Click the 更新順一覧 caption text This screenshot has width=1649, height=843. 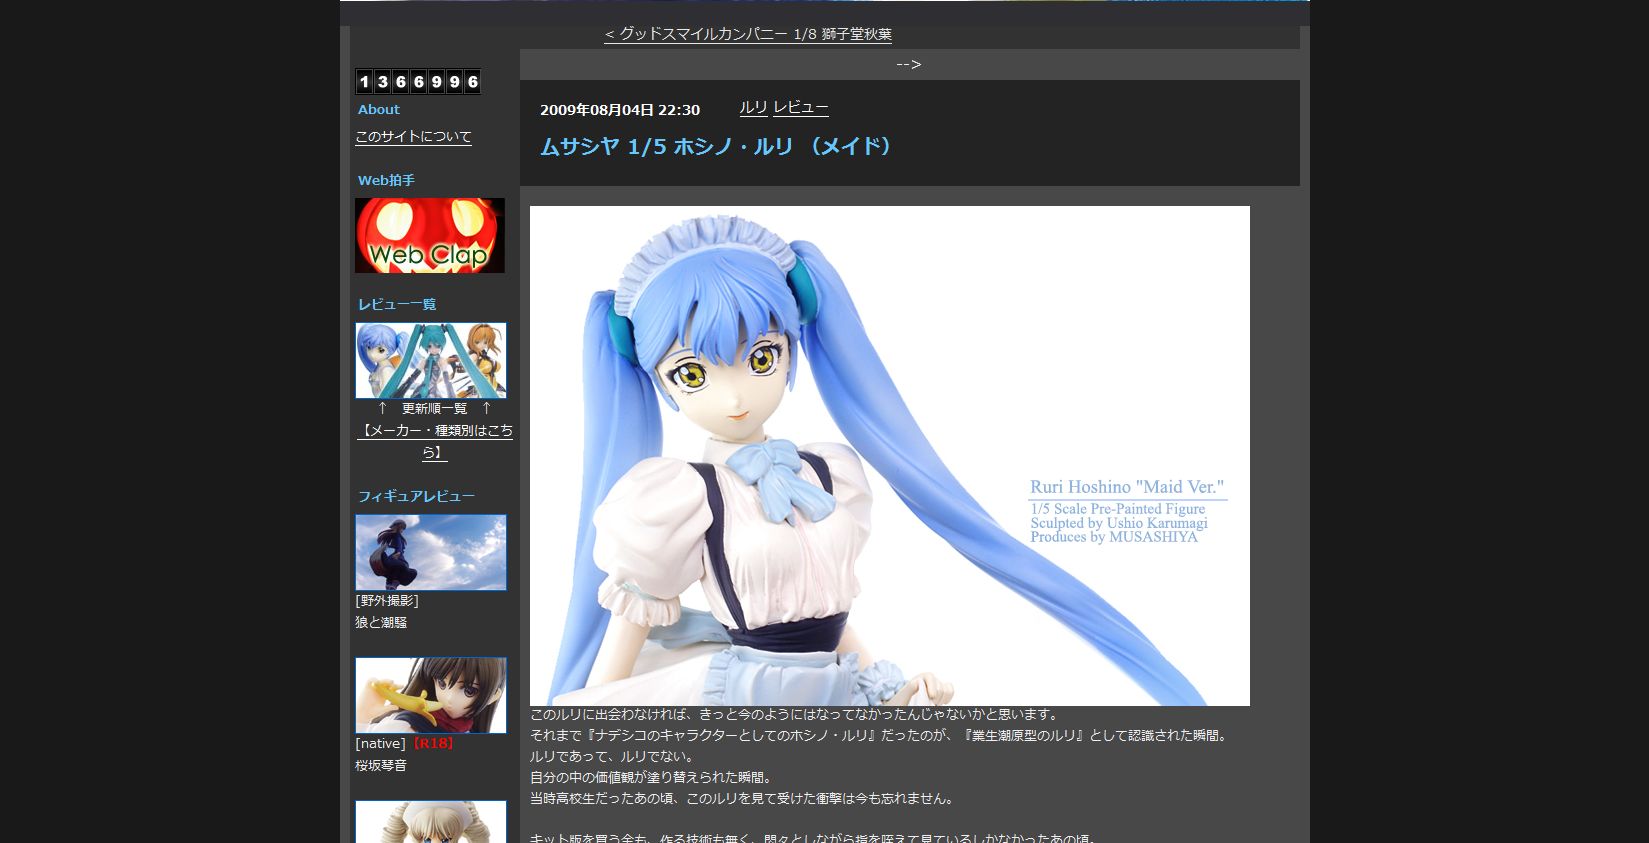pyautogui.click(x=435, y=409)
